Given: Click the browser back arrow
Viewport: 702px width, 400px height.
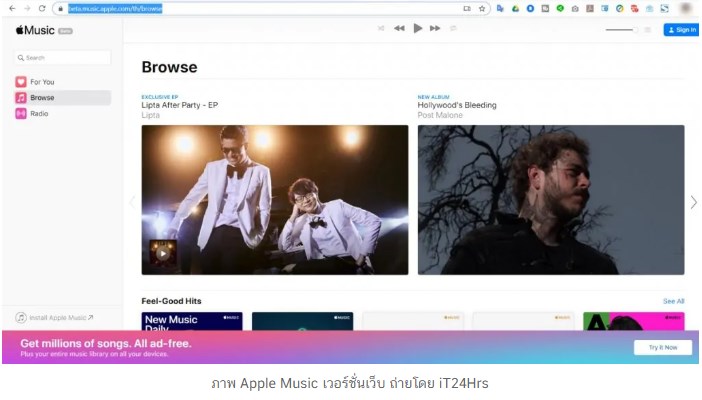Looking at the screenshot, I should click(x=12, y=9).
